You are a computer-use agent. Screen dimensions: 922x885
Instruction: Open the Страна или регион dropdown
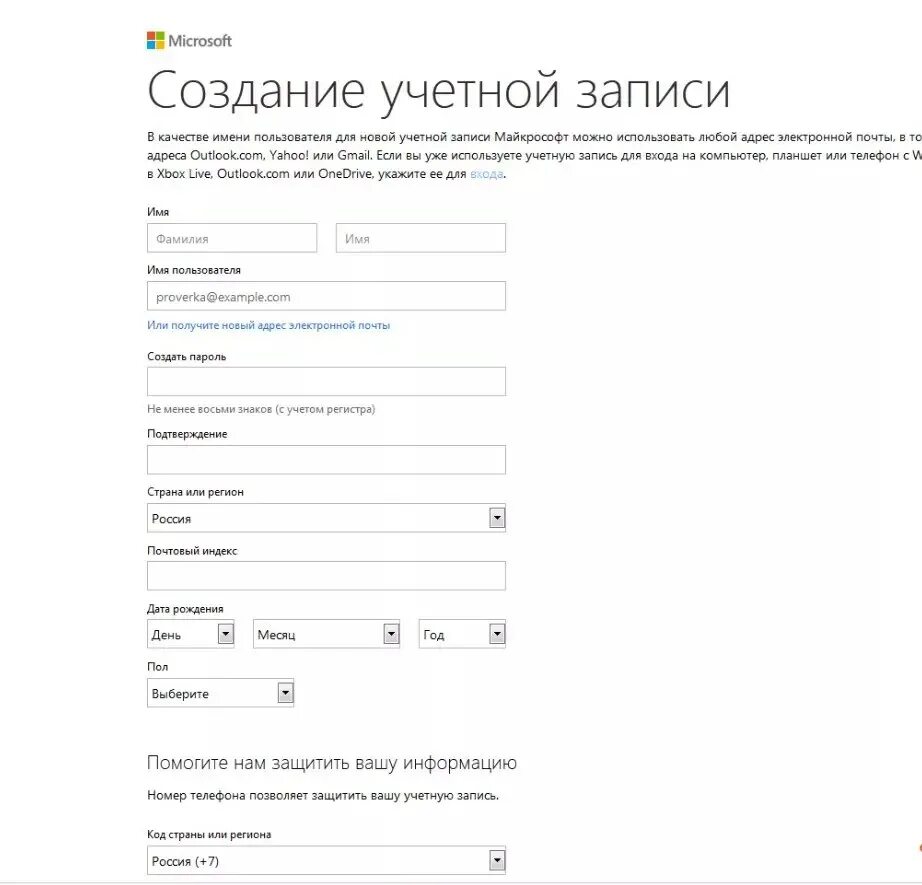click(x=326, y=518)
